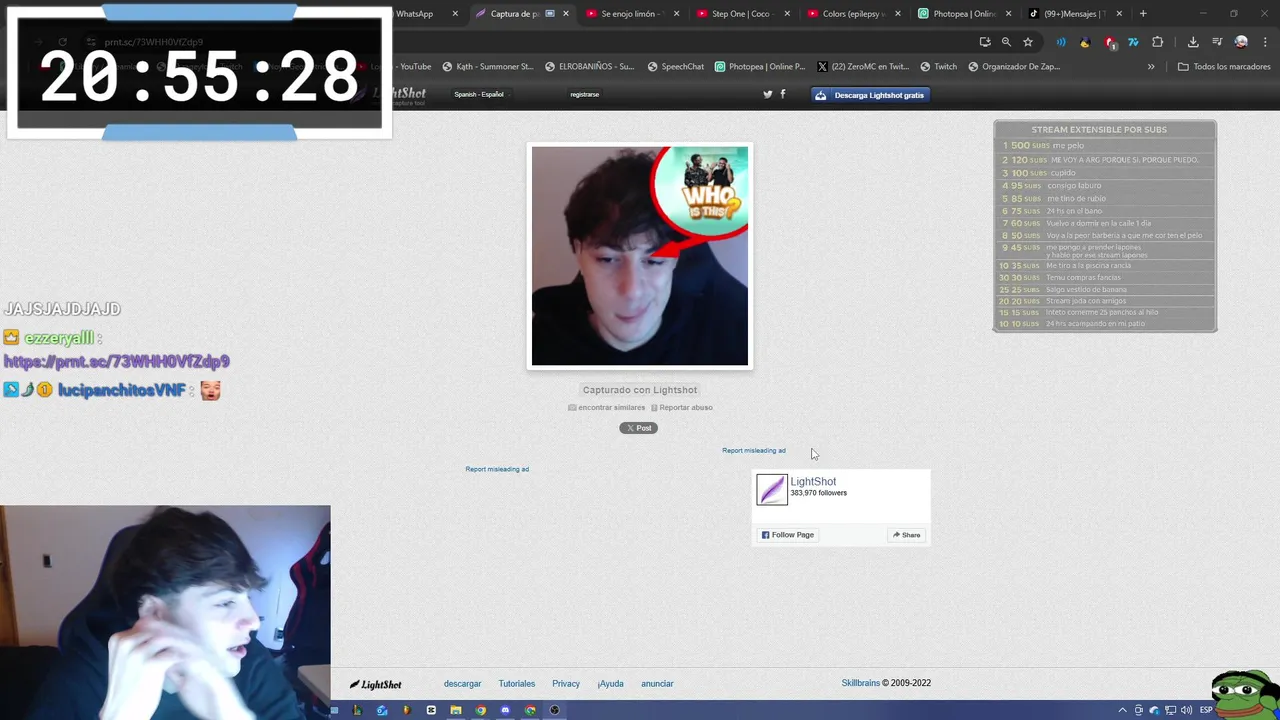The width and height of the screenshot is (1280, 720).
Task: Open the browser downloads icon
Action: click(1193, 42)
